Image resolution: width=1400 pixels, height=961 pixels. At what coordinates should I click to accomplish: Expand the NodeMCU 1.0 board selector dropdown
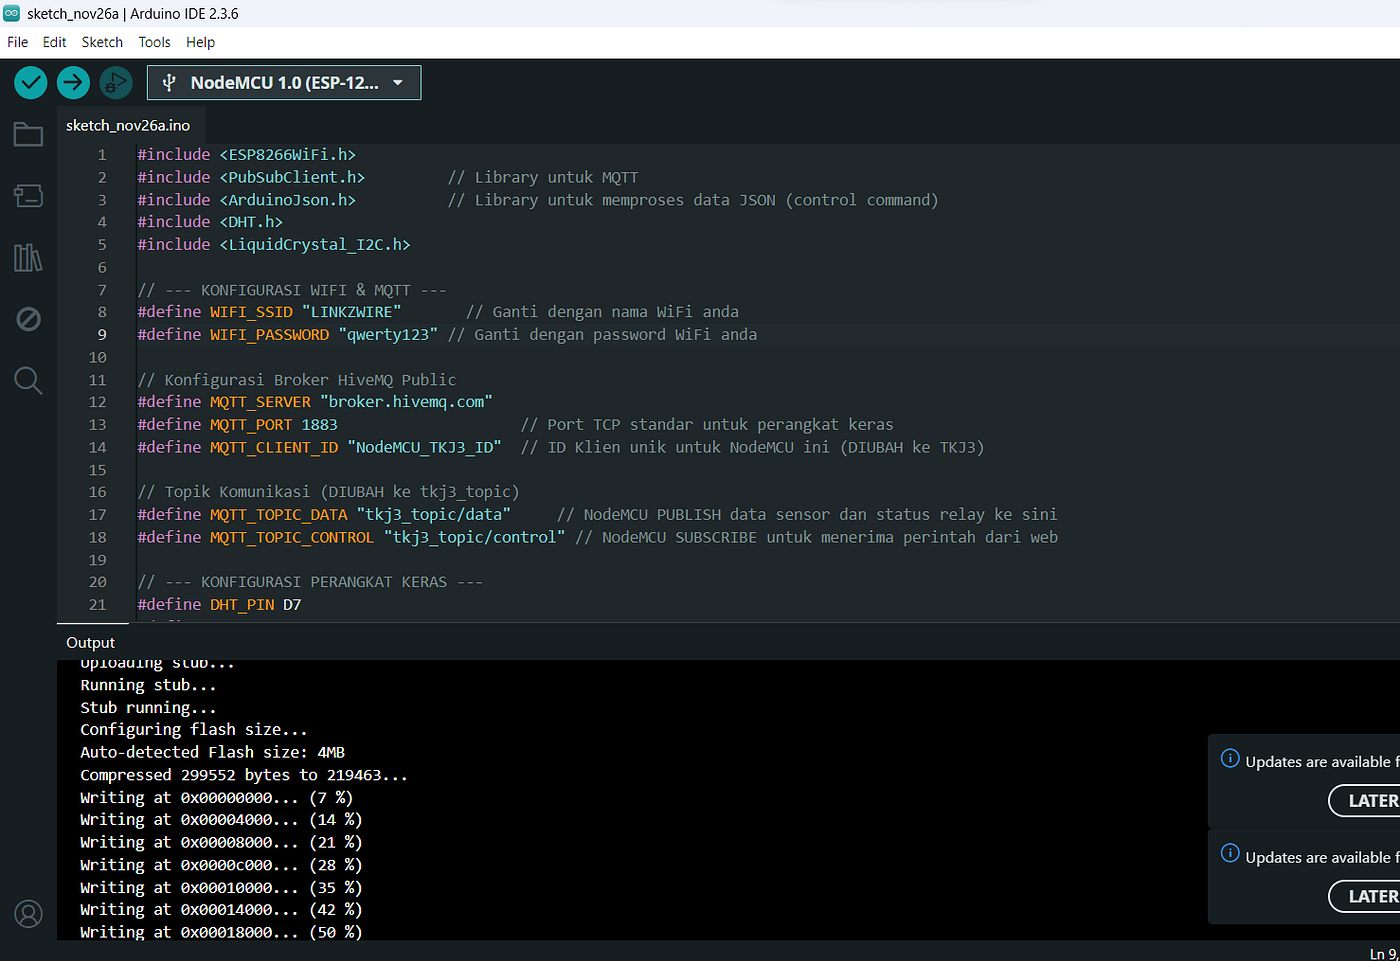pos(284,83)
